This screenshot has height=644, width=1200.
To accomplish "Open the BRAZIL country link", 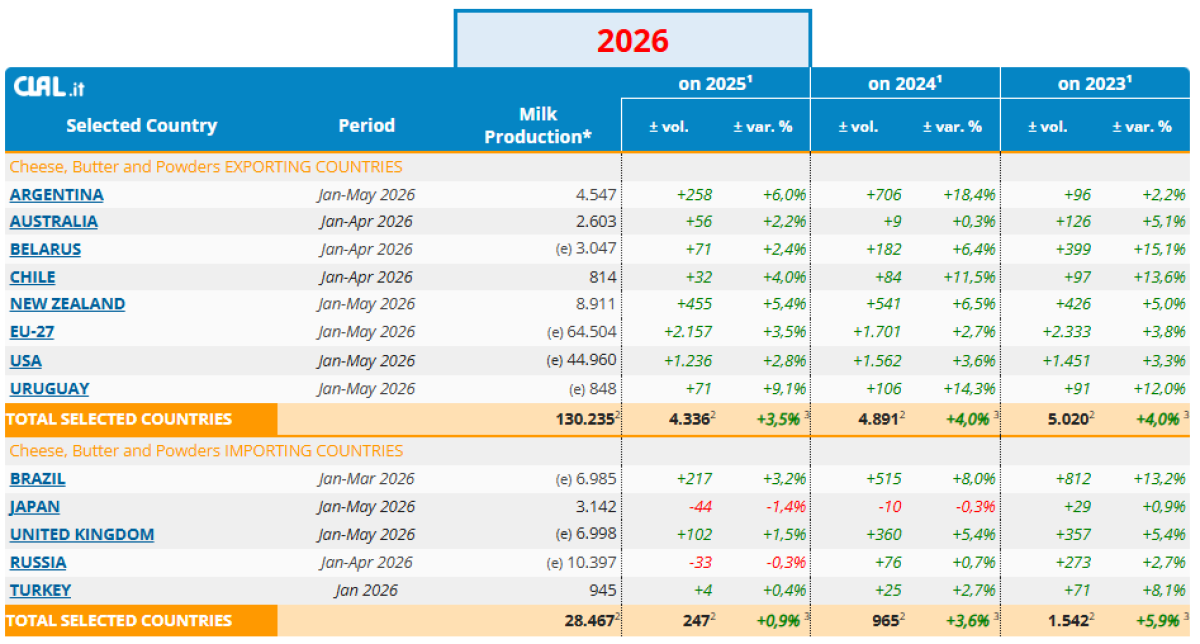I will 38,479.
